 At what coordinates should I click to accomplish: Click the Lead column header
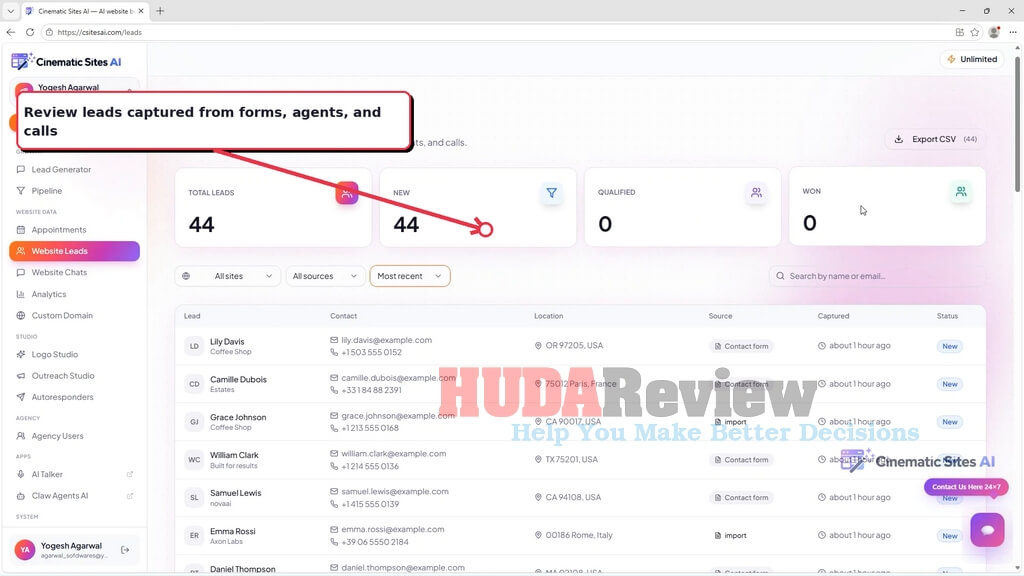pos(192,316)
